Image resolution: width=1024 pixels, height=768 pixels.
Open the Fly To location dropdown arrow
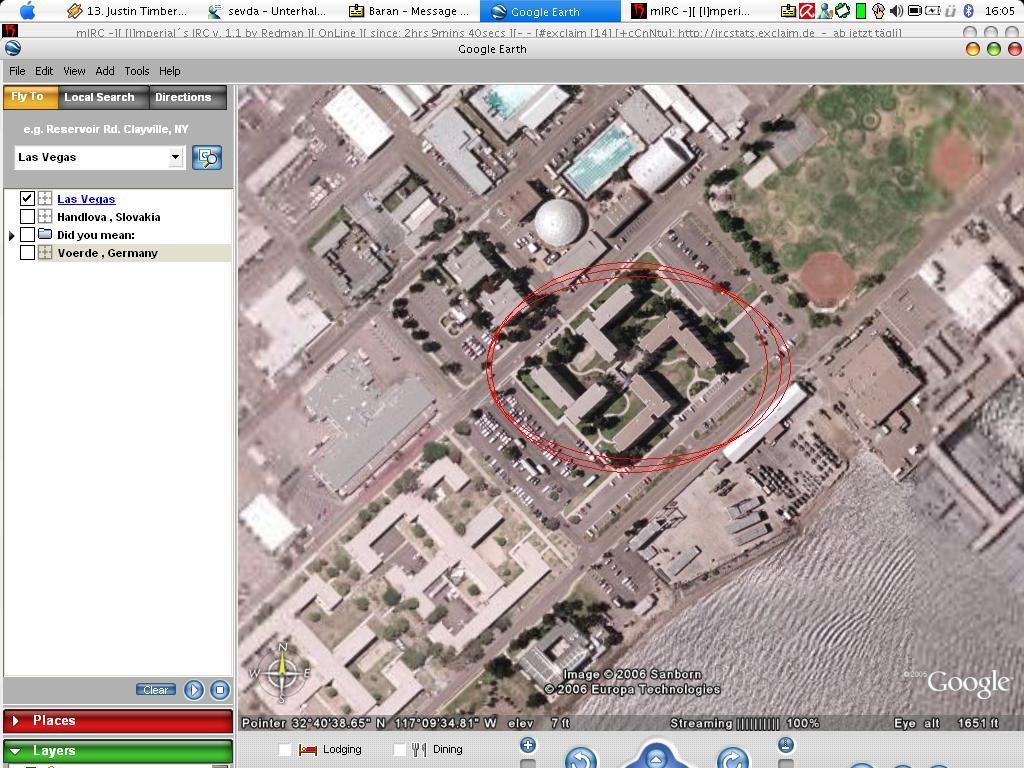click(175, 157)
